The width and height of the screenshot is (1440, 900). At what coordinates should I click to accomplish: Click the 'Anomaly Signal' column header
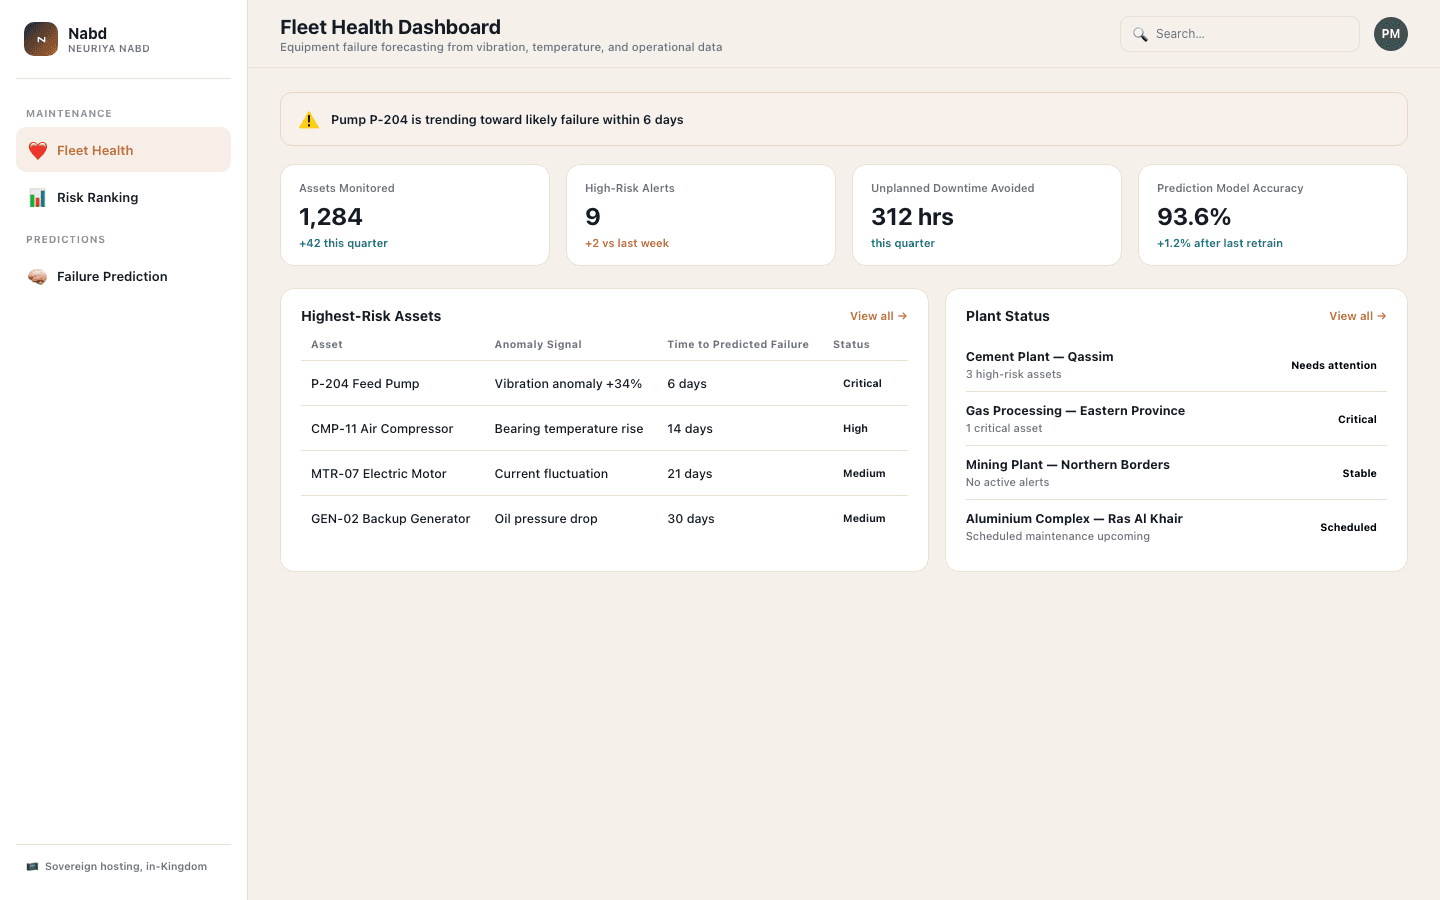538,344
